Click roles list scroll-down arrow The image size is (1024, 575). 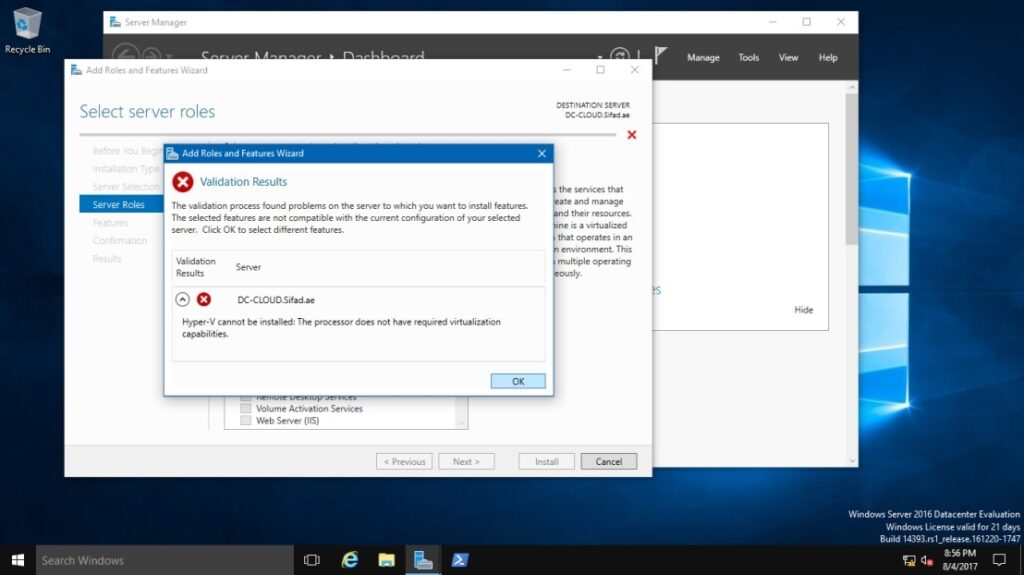(461, 423)
